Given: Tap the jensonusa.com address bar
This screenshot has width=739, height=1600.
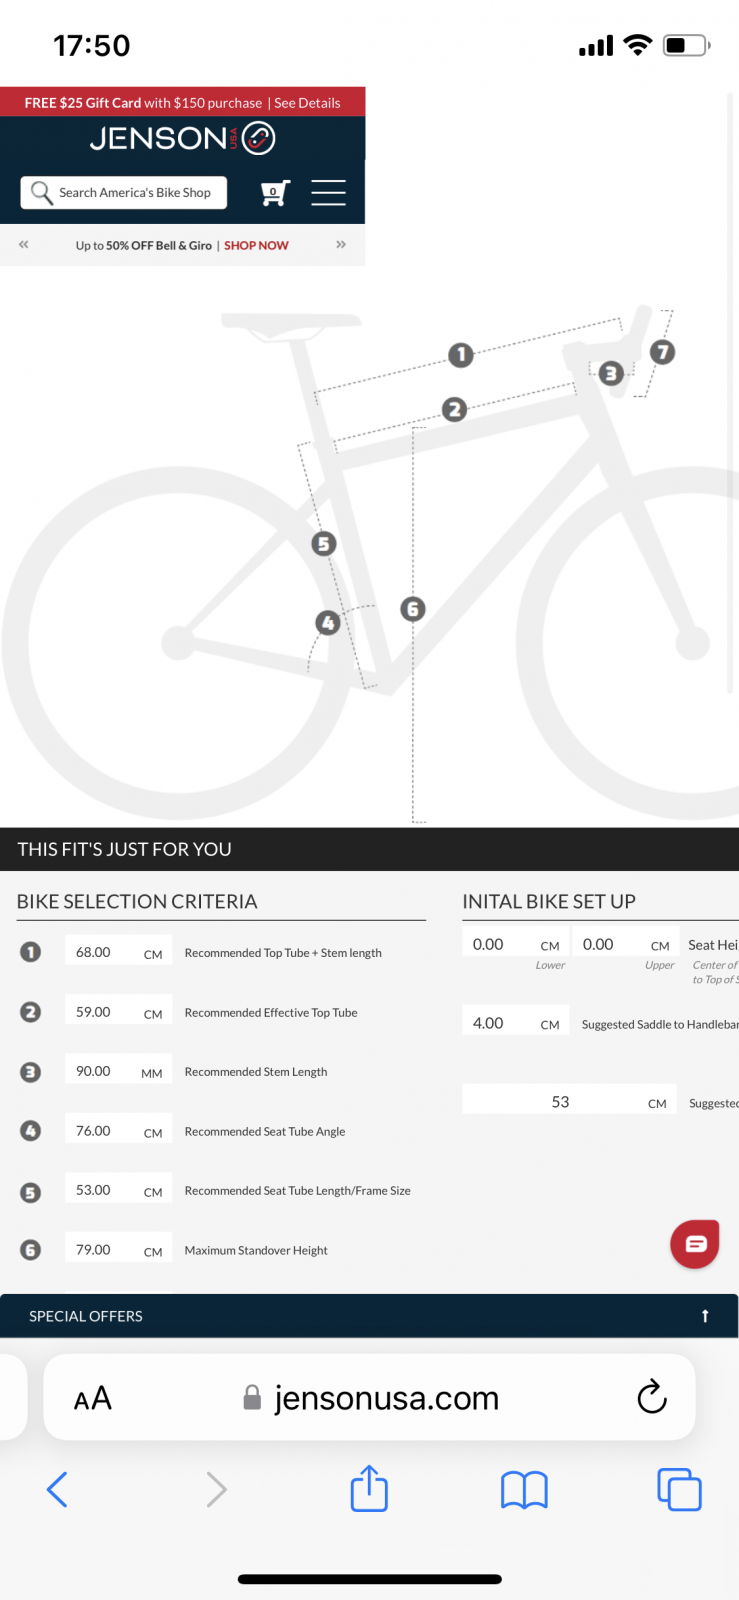Looking at the screenshot, I should click(x=386, y=1398).
